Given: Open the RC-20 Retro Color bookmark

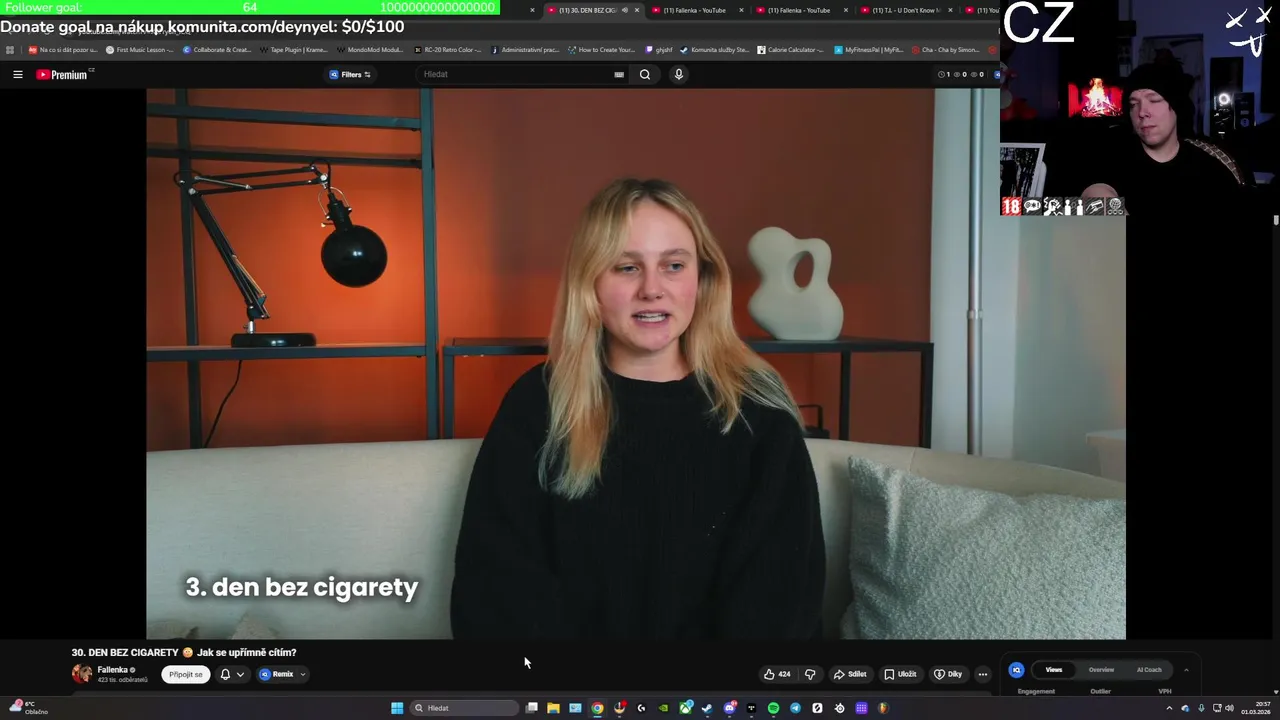Looking at the screenshot, I should (447, 49).
